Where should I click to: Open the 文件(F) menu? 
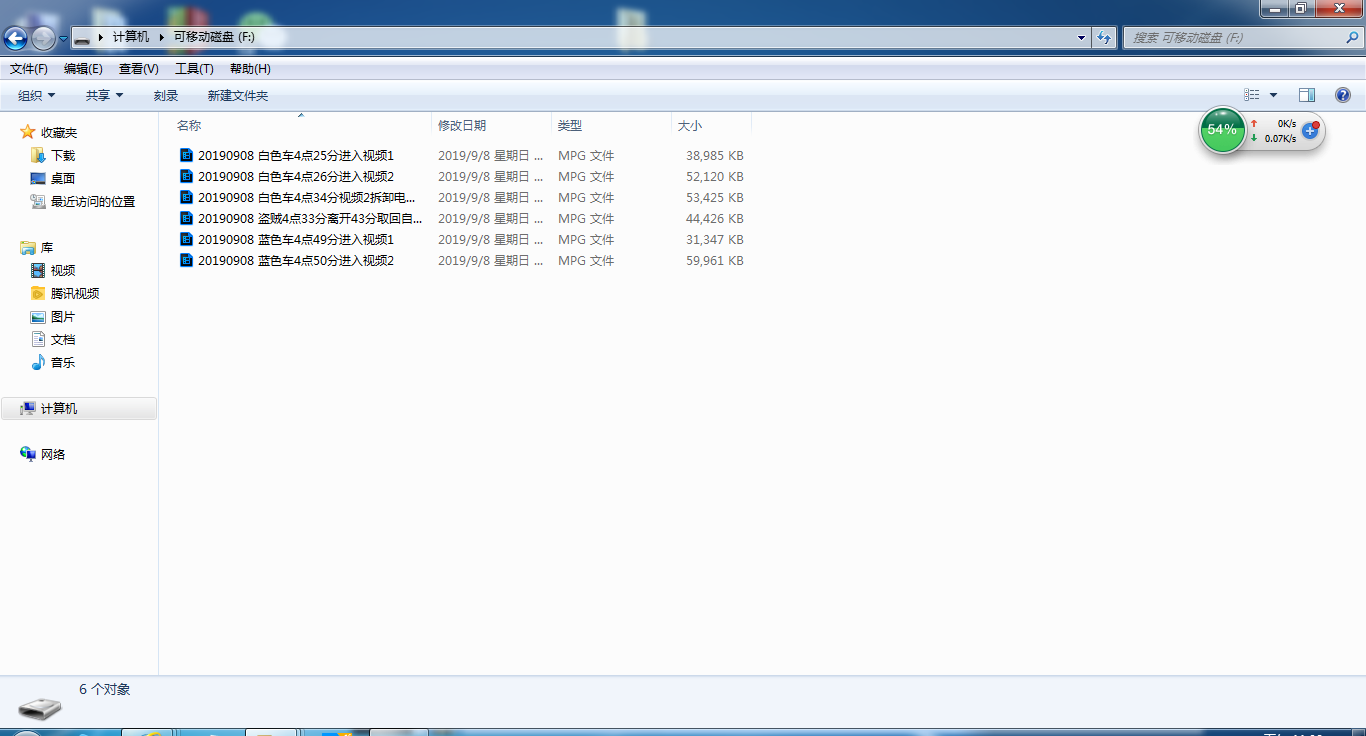(x=29, y=69)
